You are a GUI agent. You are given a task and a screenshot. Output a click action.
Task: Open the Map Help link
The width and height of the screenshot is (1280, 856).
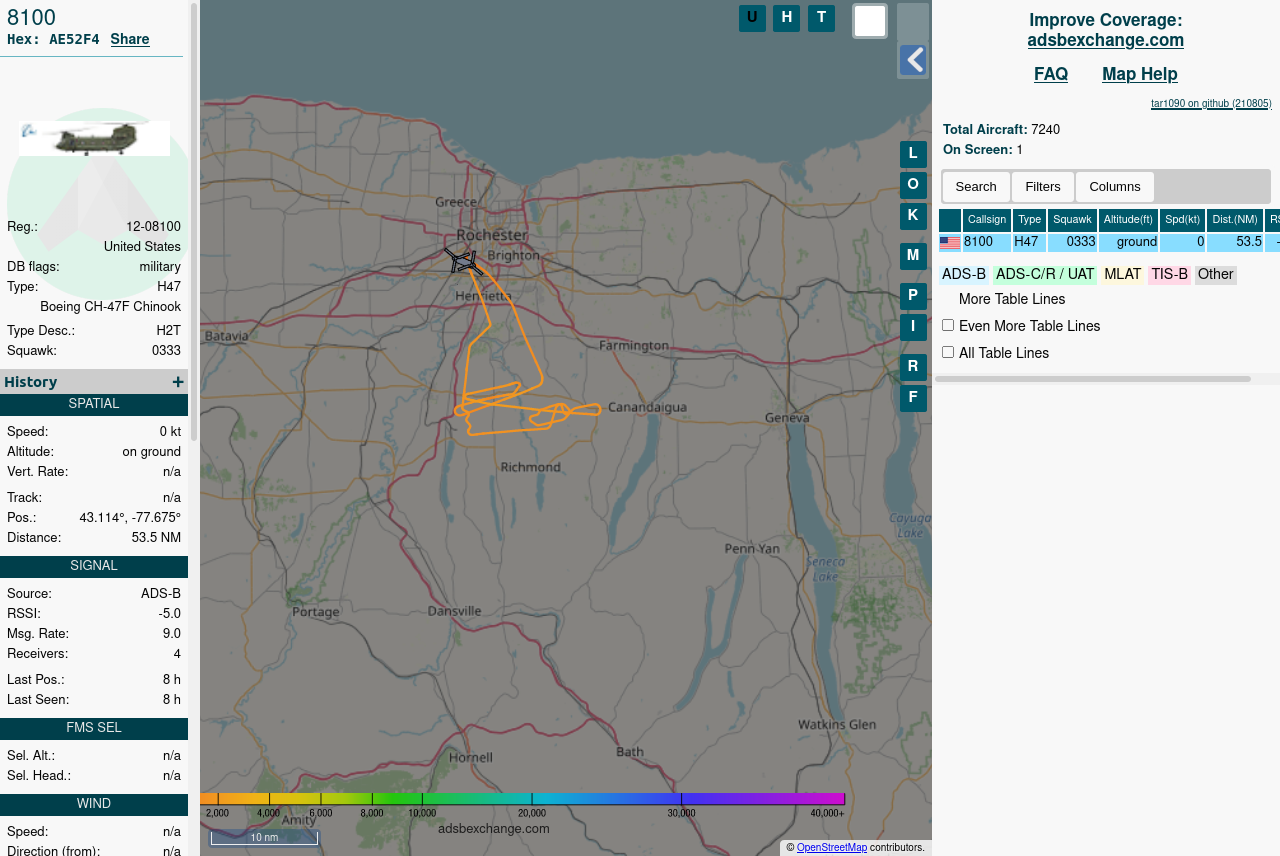(x=1140, y=75)
